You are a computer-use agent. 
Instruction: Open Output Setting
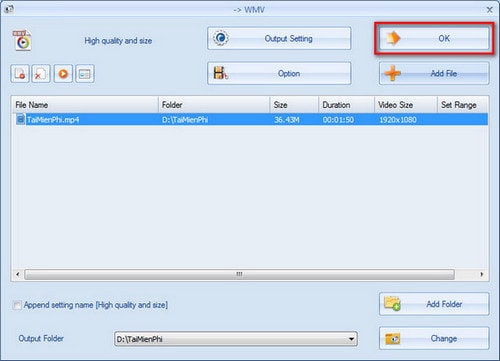279,38
